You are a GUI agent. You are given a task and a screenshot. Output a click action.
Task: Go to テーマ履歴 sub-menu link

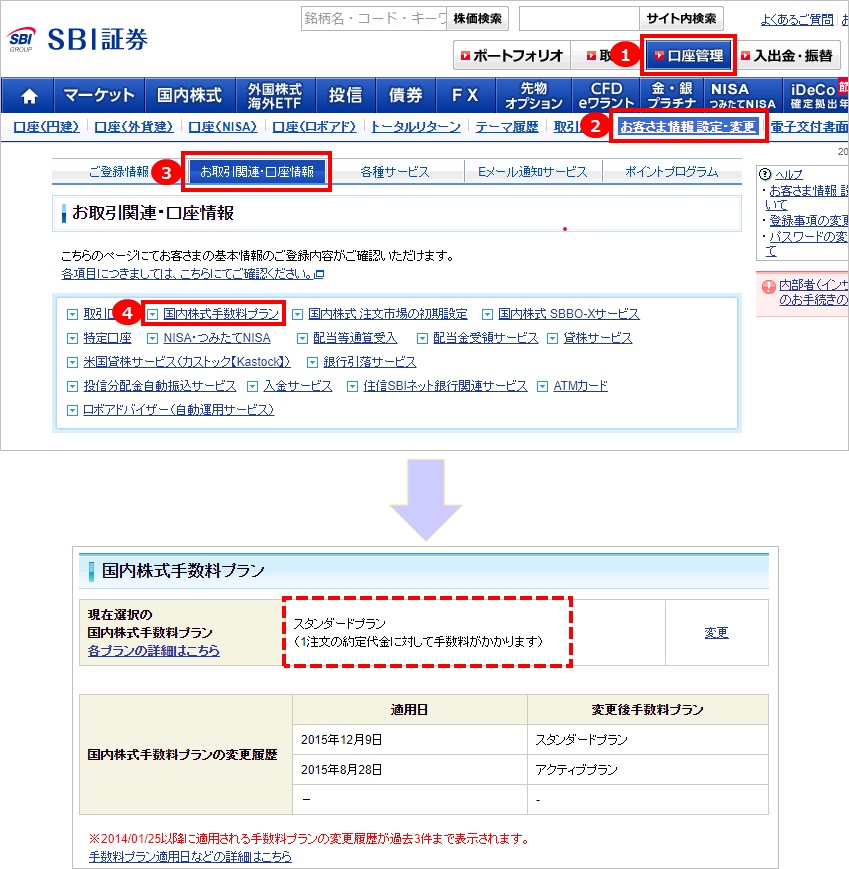point(507,127)
